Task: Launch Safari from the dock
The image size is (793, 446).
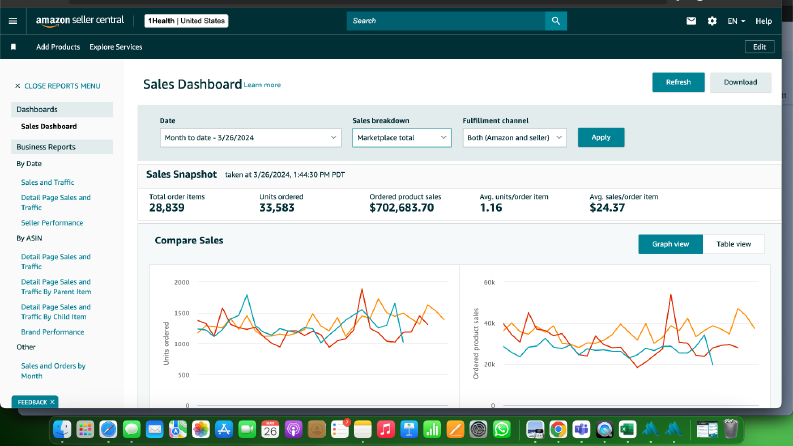Action: 108,429
